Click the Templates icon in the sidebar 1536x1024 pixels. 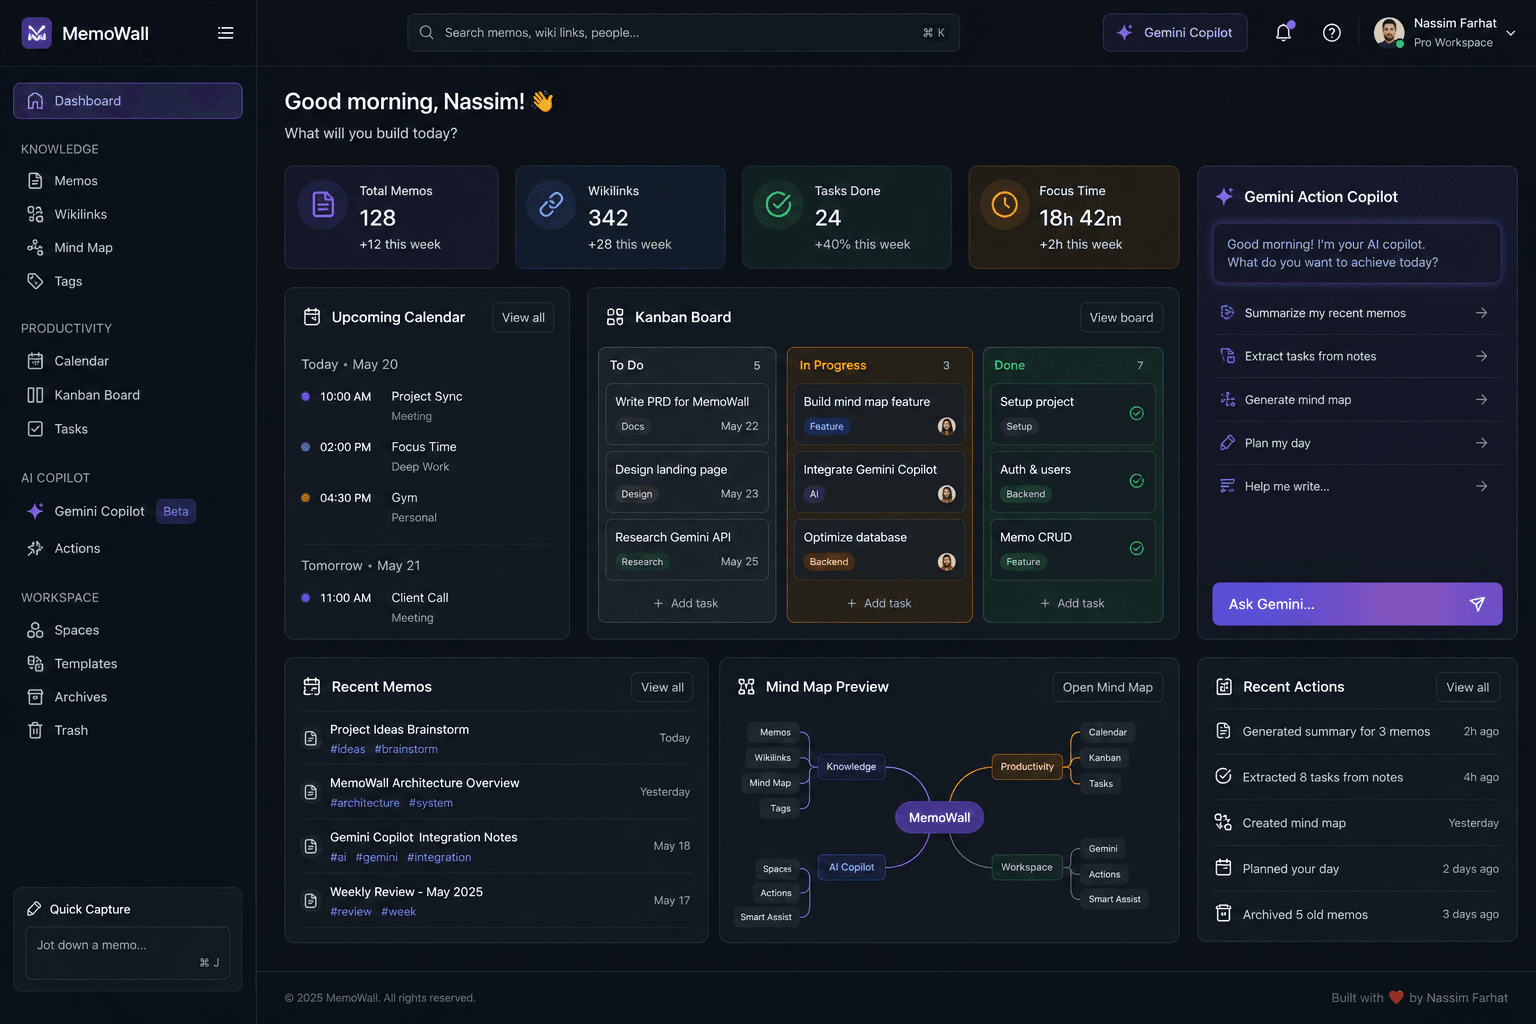(x=35, y=664)
